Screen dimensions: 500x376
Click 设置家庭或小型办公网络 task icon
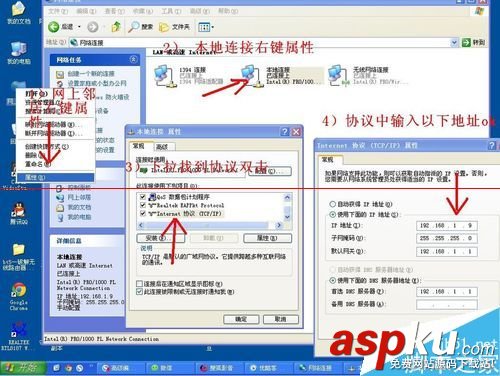(x=60, y=84)
